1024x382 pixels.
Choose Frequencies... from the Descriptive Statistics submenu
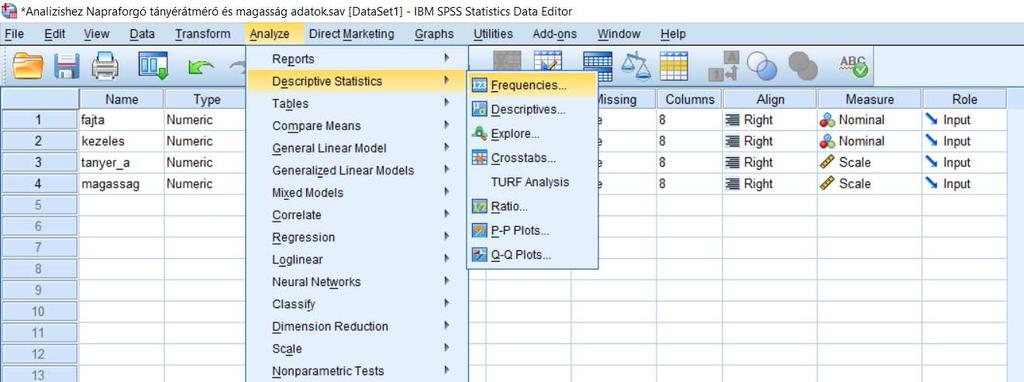pos(532,86)
